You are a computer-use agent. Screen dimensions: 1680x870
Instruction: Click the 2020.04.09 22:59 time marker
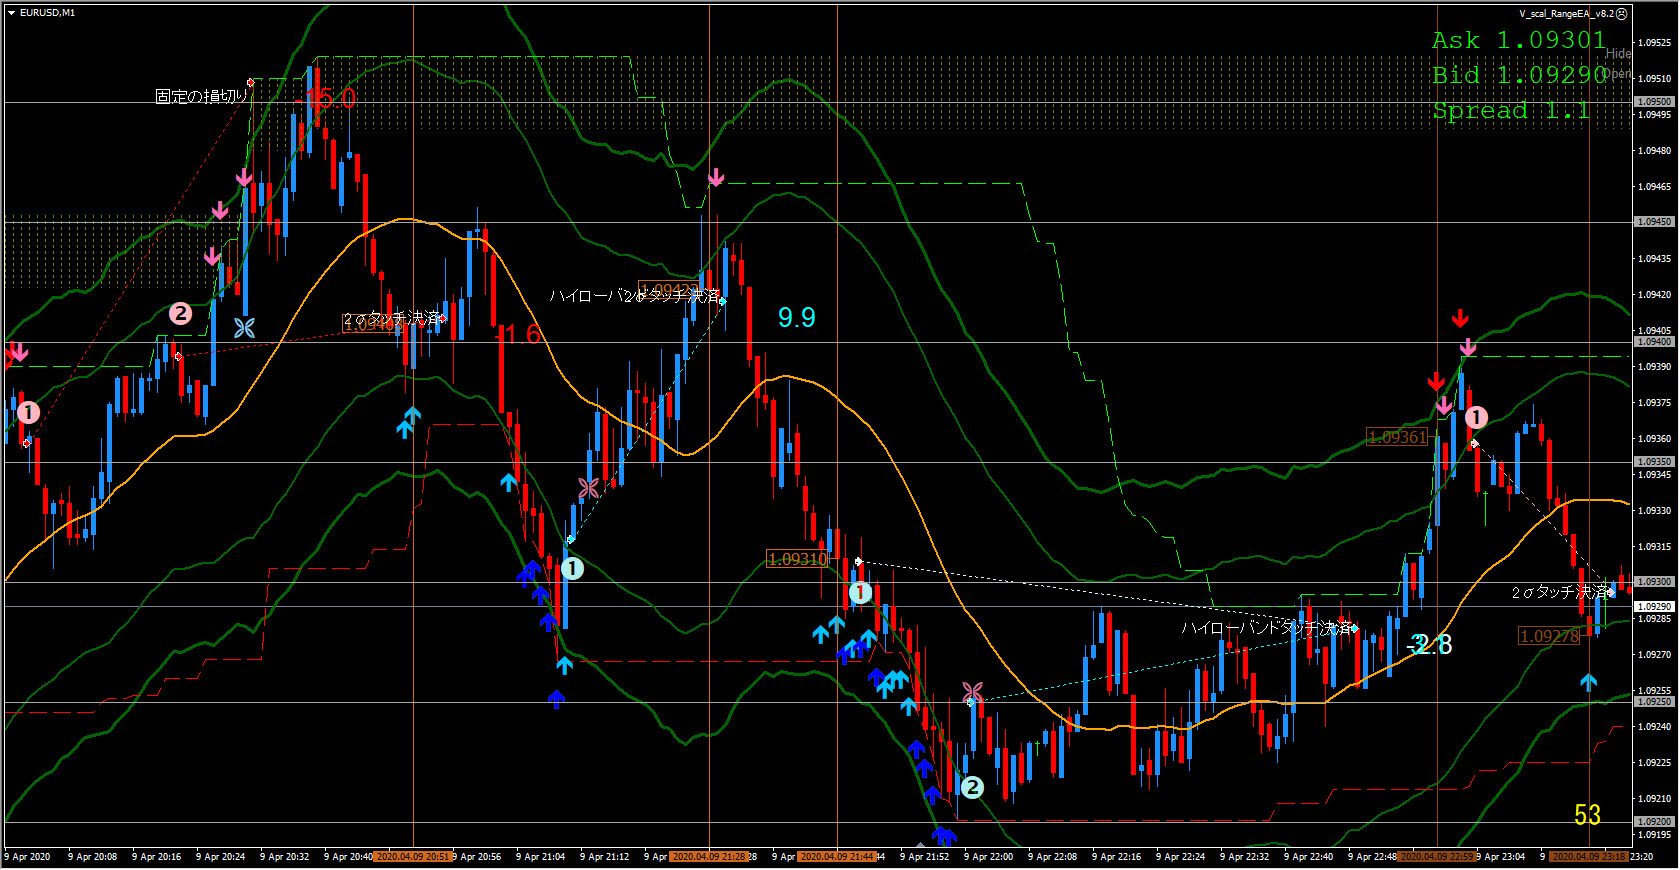pos(1437,857)
